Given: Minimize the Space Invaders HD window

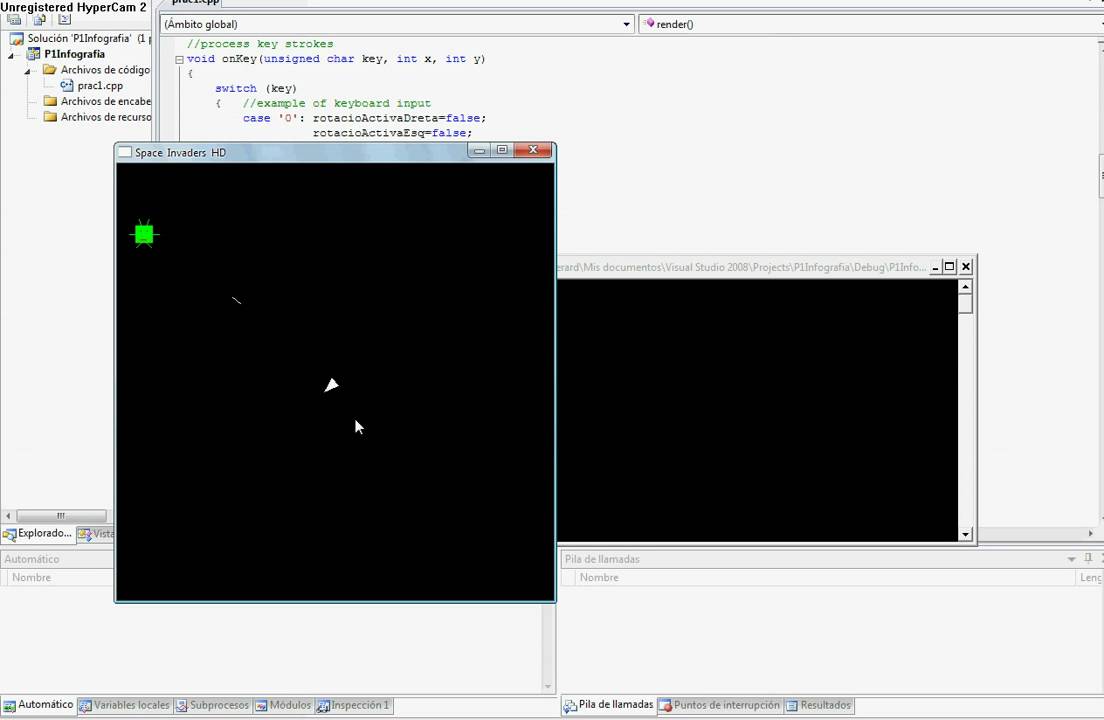Looking at the screenshot, I should click(x=479, y=150).
